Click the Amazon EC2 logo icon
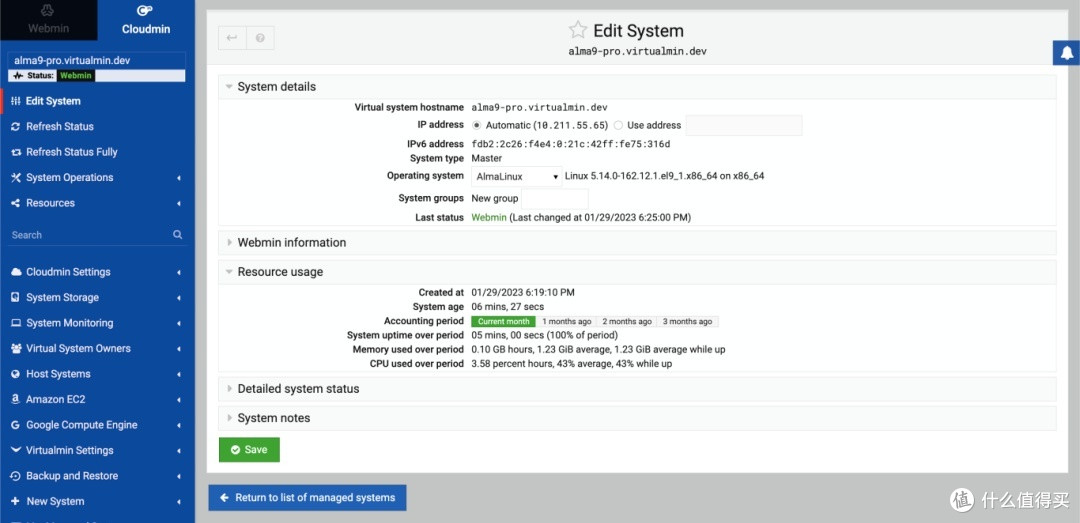The height and width of the screenshot is (523, 1080). click(16, 399)
